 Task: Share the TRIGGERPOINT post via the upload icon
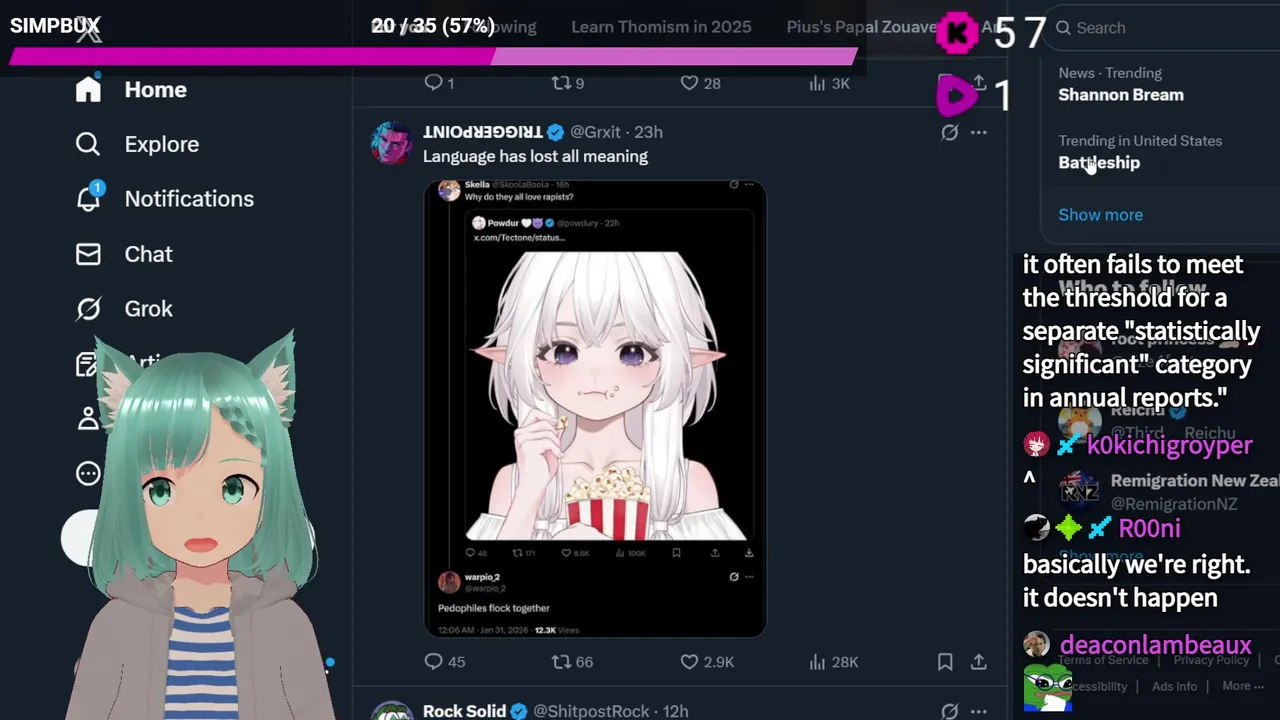[979, 662]
